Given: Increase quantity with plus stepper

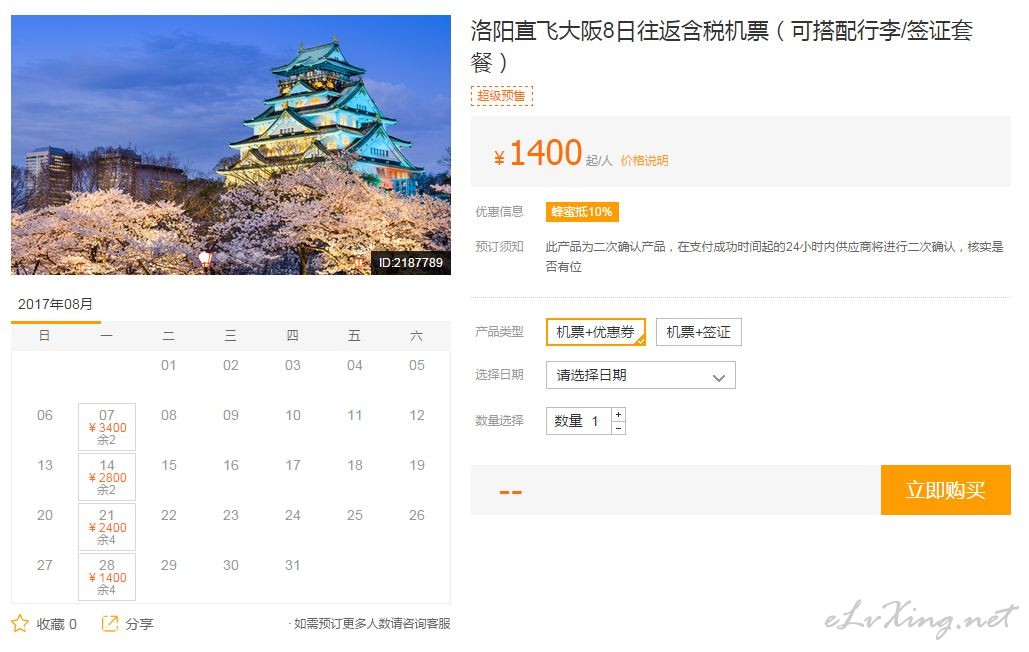Looking at the screenshot, I should (618, 415).
